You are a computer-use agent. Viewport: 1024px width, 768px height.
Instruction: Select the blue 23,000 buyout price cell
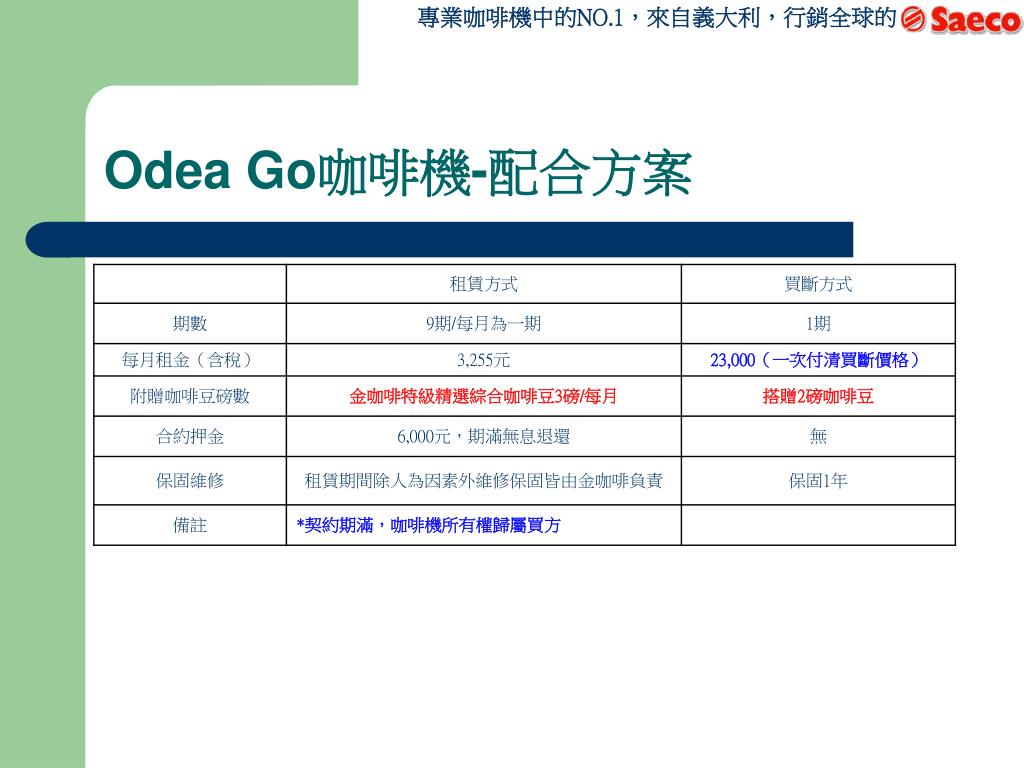click(x=818, y=360)
